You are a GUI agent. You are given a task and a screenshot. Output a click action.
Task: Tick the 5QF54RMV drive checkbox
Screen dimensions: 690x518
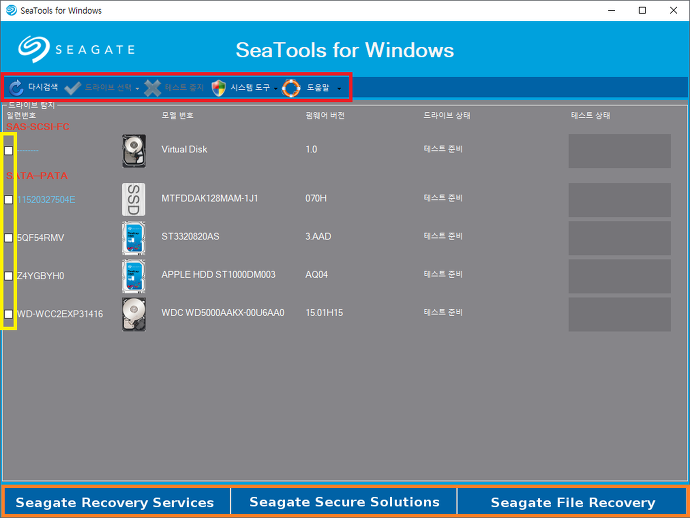click(x=8, y=238)
